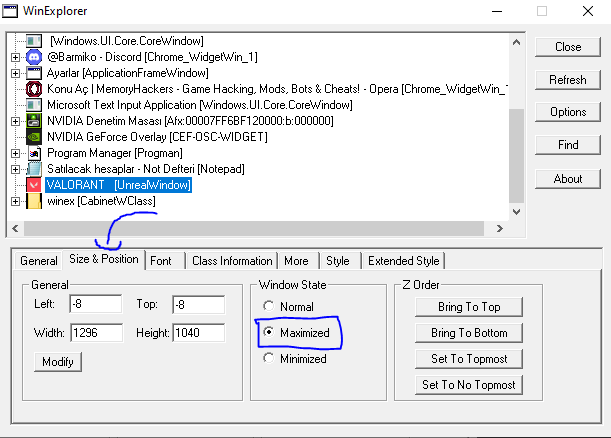The height and width of the screenshot is (438, 611).
Task: Click the vertical scrollbar down arrow
Action: click(x=516, y=212)
